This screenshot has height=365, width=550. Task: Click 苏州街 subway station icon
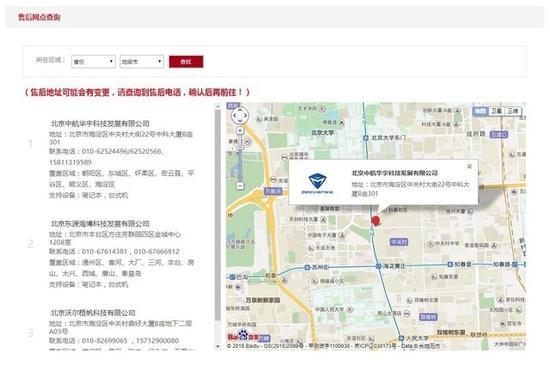pyautogui.click(x=307, y=267)
